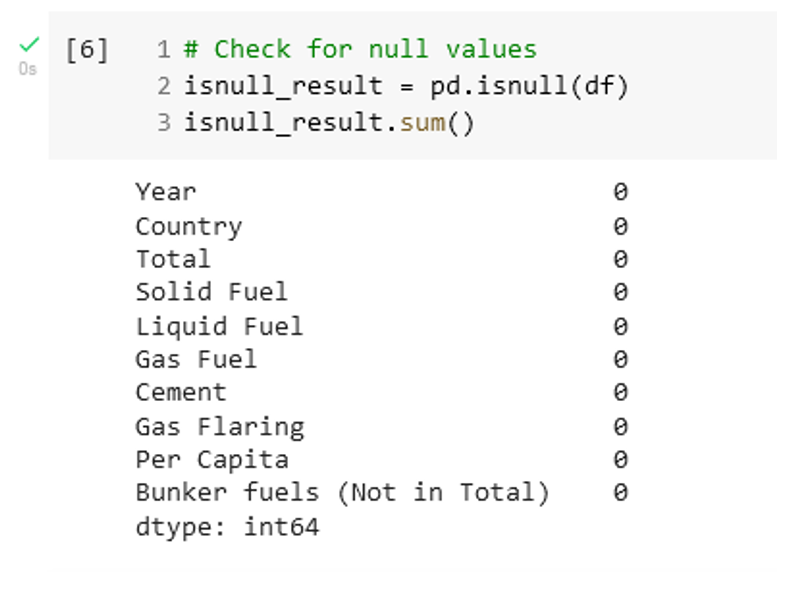Click line number 1 in the code cell
Screen dimensions: 804x595
coord(164,49)
